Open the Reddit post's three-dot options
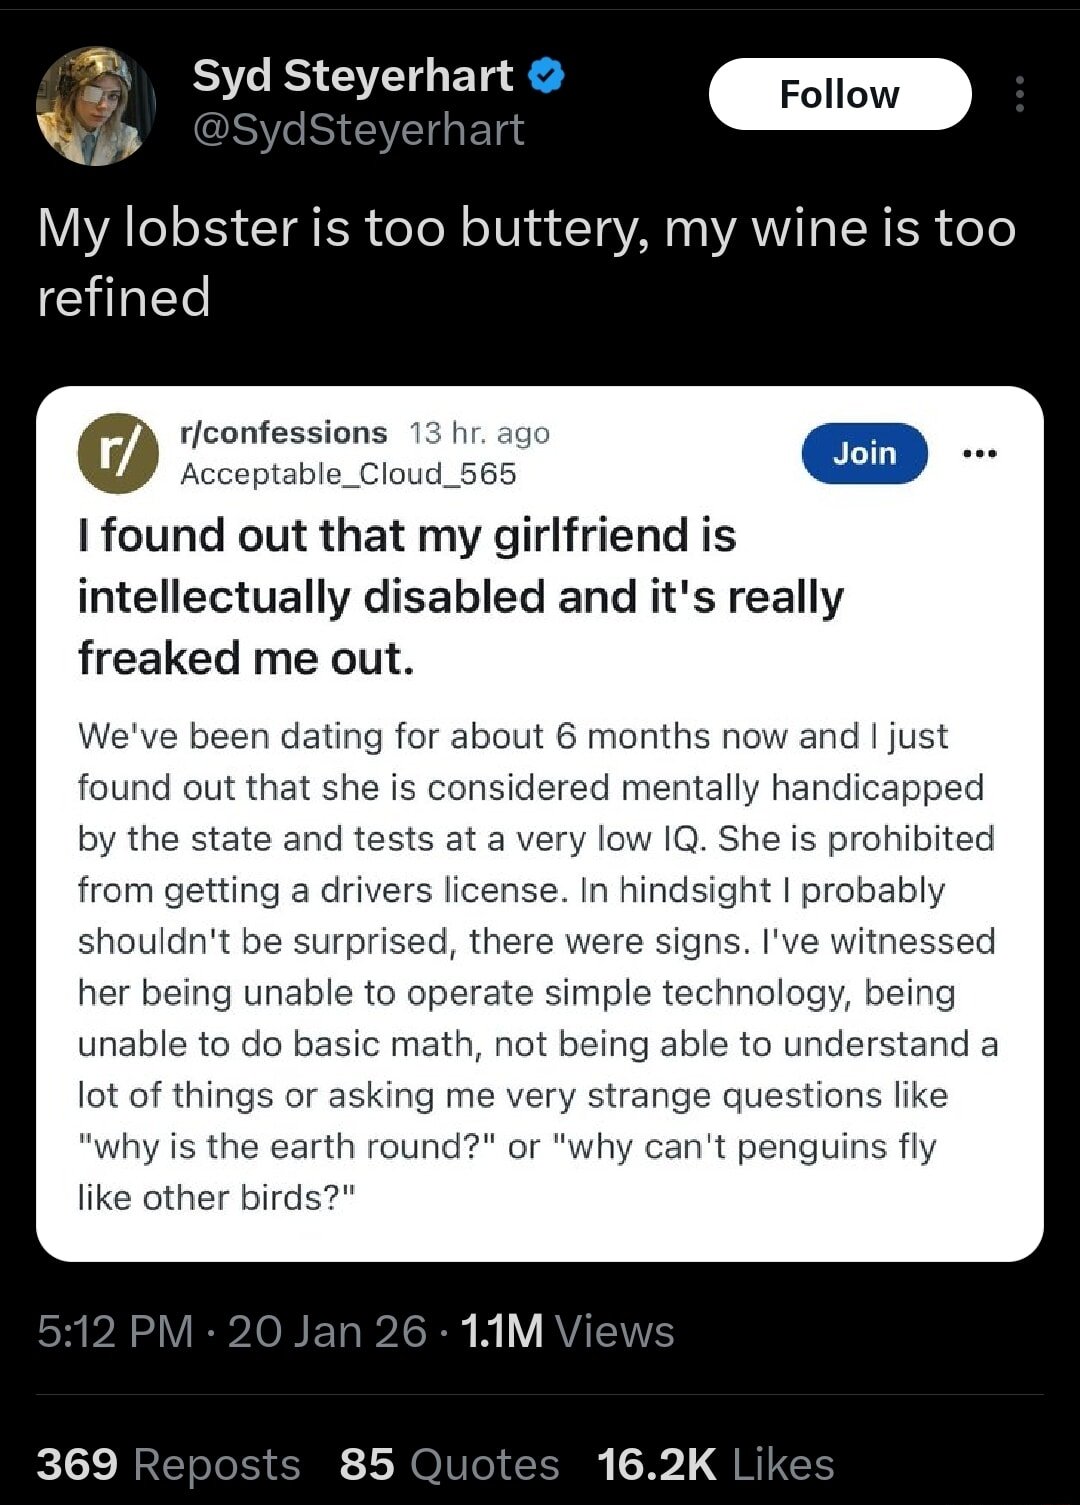Viewport: 1080px width, 1505px height. 979,453
